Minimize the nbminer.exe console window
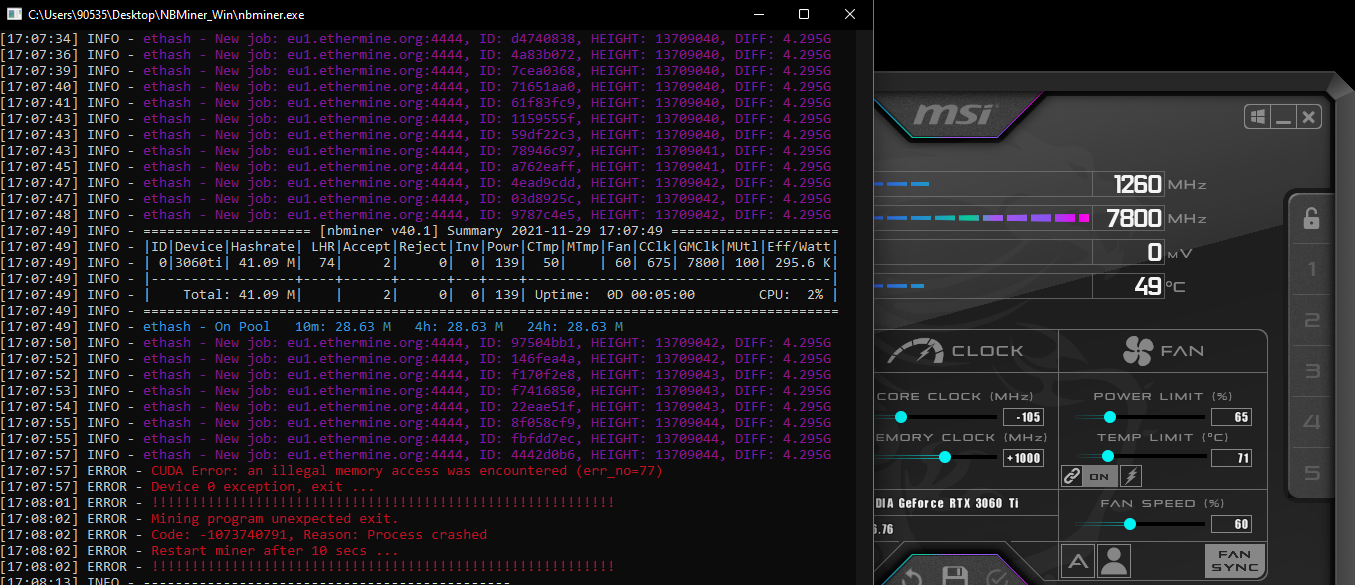The image size is (1355, 585). (x=759, y=15)
